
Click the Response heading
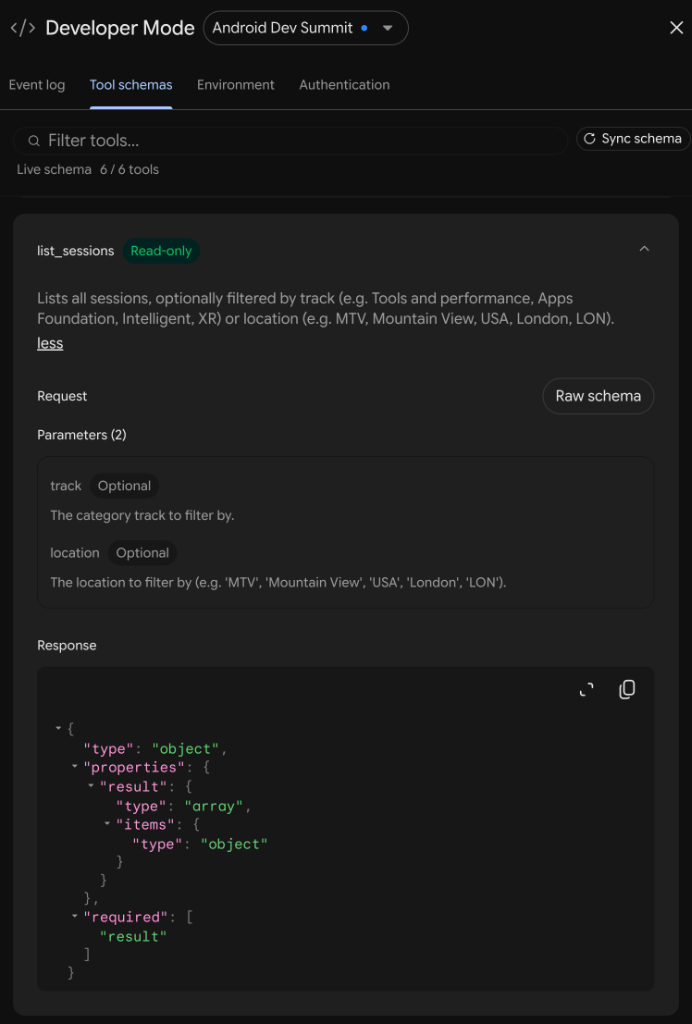point(67,646)
